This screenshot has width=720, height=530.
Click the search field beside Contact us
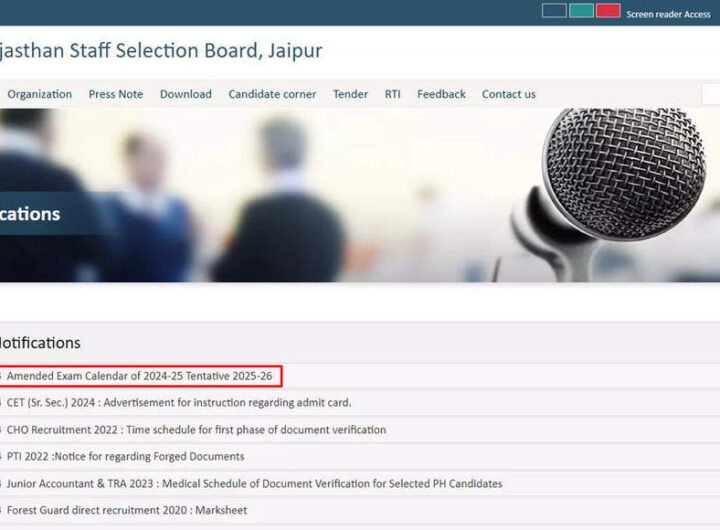pos(710,94)
